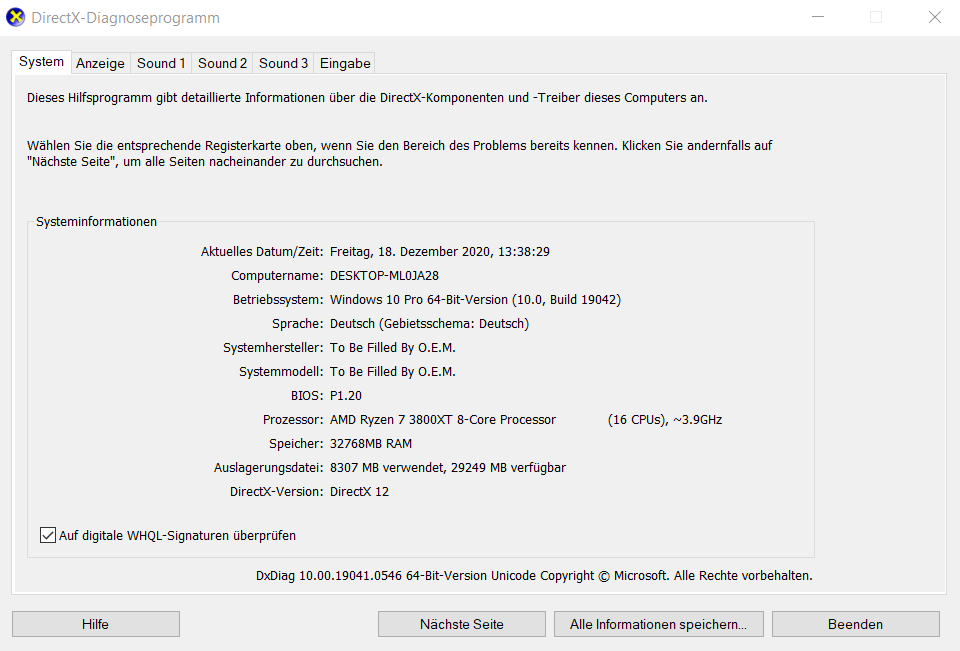Screen dimensions: 960x651
Task: Click the Computername label
Action: 277,276
